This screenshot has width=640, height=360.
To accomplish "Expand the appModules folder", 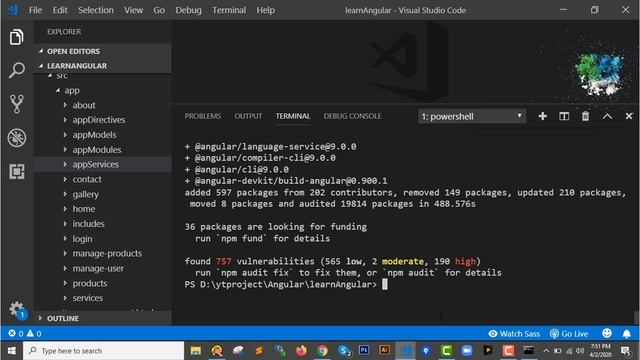I will pyautogui.click(x=102, y=149).
